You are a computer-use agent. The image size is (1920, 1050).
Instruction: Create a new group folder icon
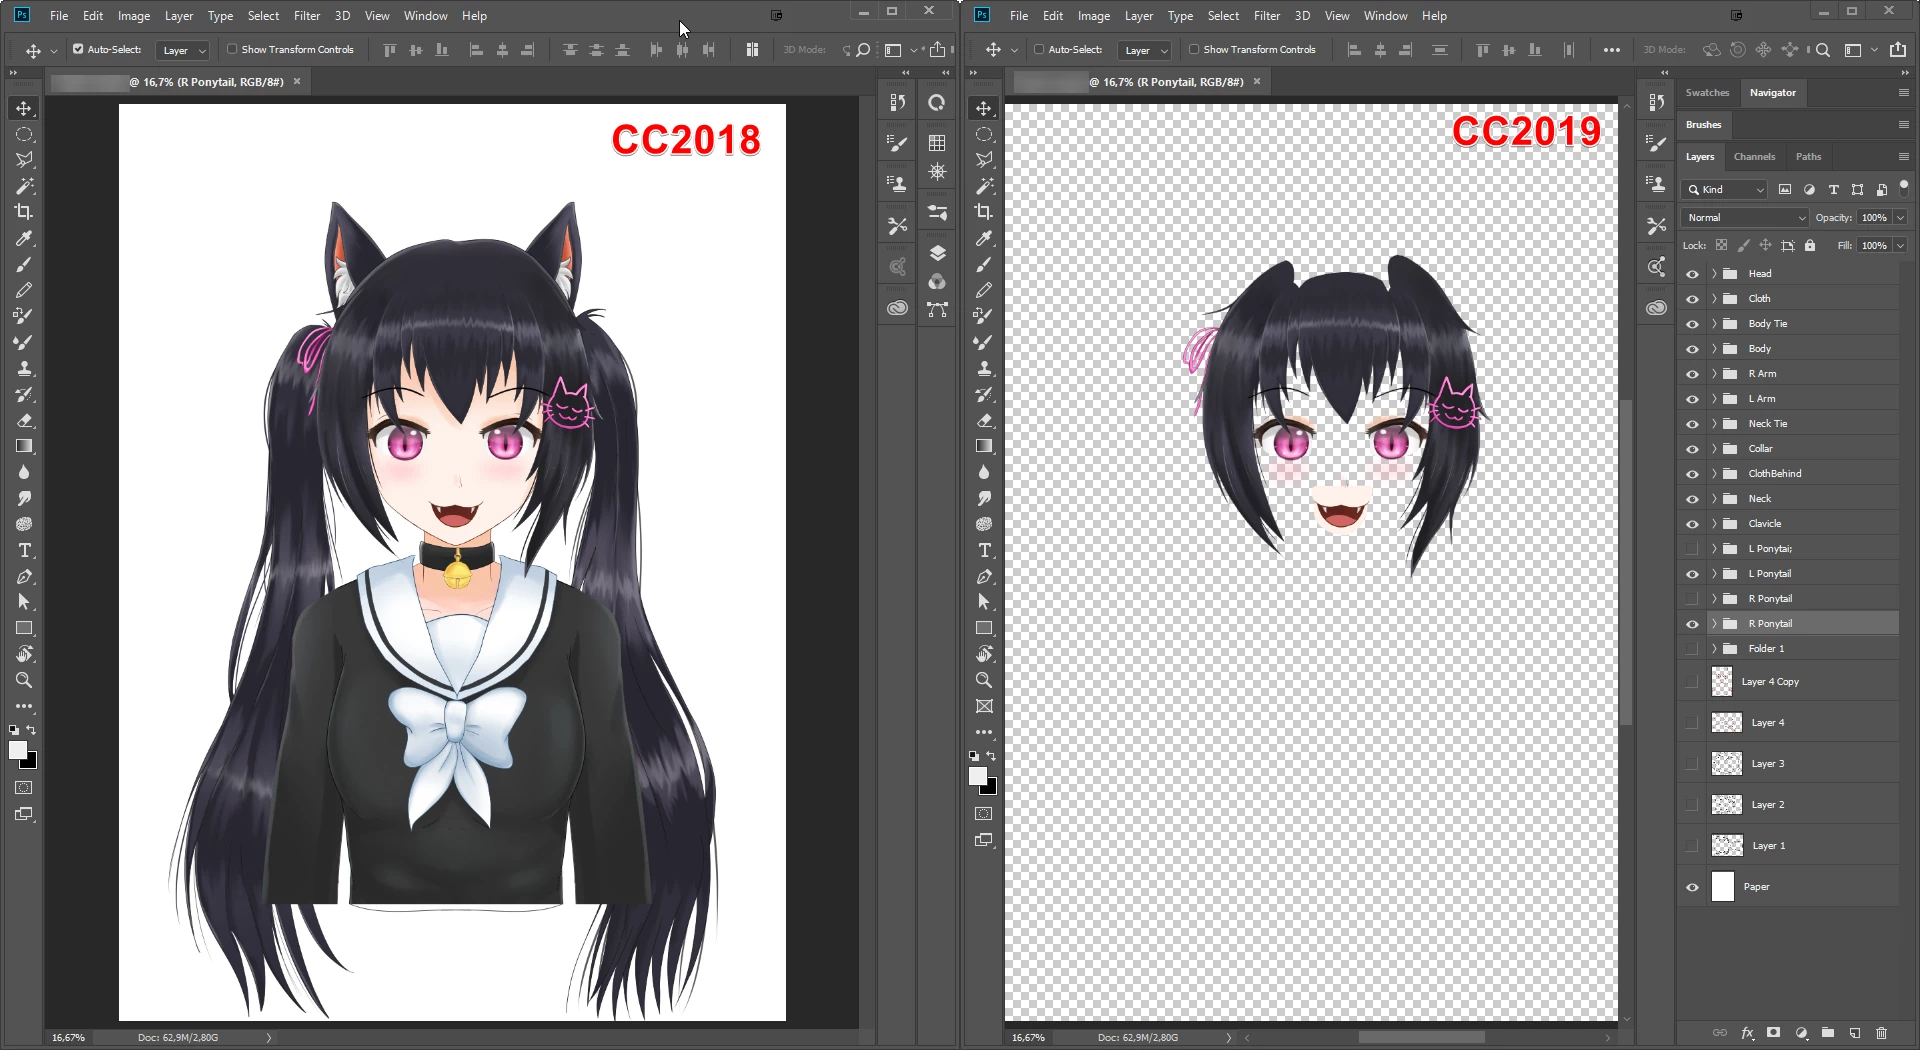coord(1828,1033)
